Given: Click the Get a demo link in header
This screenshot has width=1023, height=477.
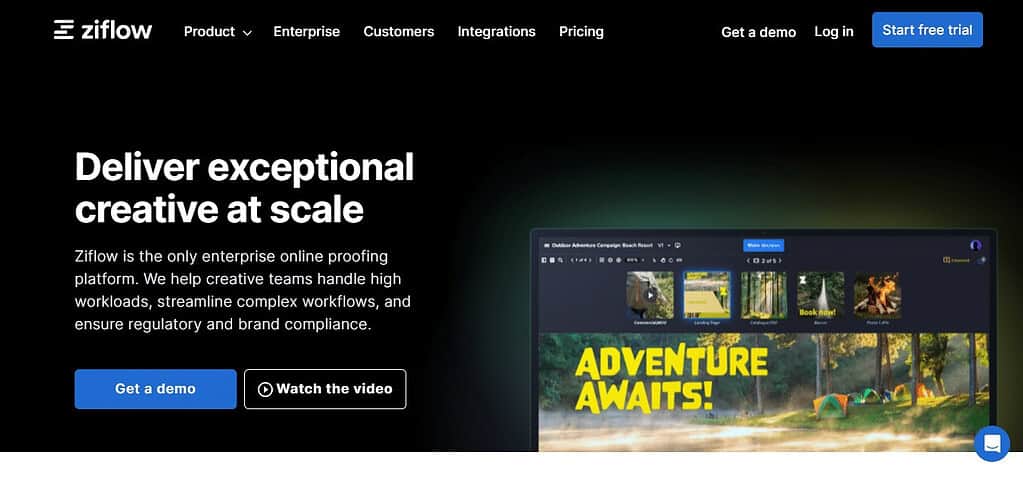Looking at the screenshot, I should click(x=758, y=32).
